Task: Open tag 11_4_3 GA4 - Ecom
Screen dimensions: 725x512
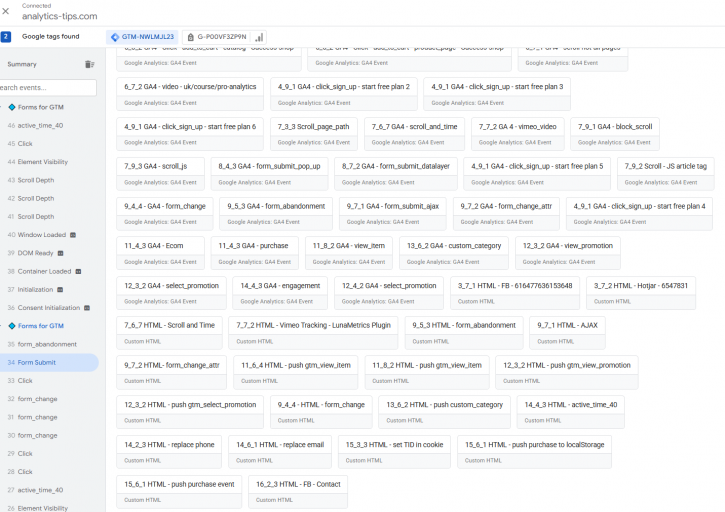Action: (160, 253)
